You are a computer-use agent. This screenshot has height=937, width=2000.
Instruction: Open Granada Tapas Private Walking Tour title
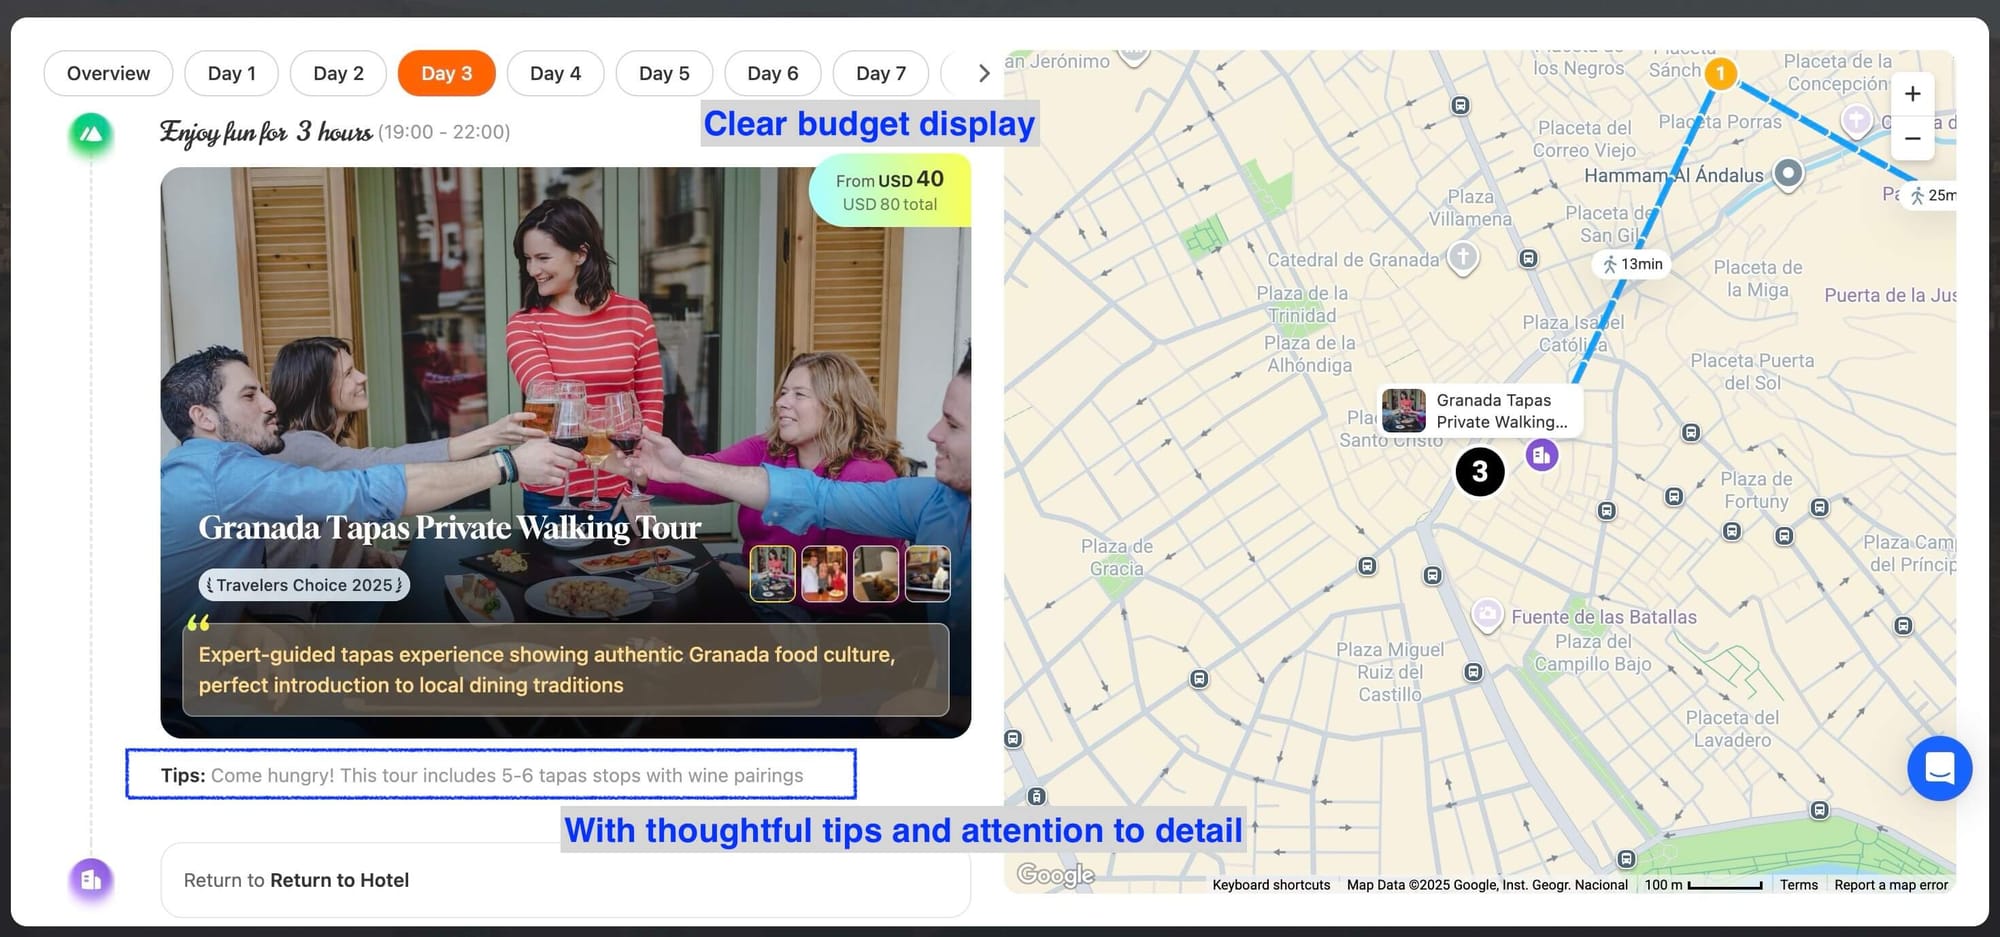[x=449, y=527]
